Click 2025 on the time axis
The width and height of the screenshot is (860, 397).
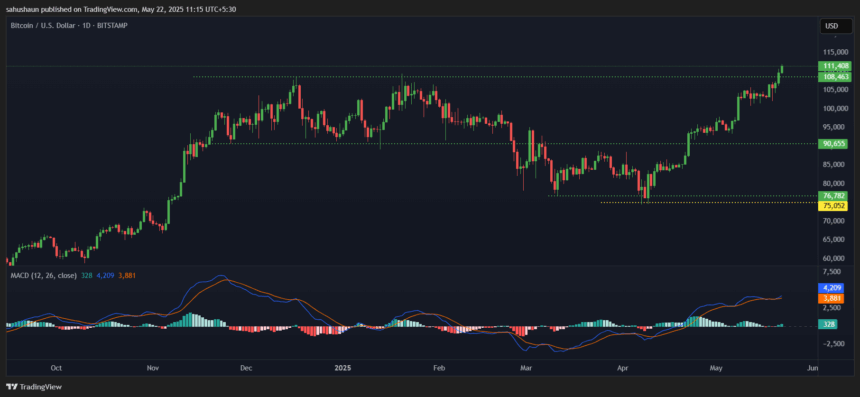point(342,368)
